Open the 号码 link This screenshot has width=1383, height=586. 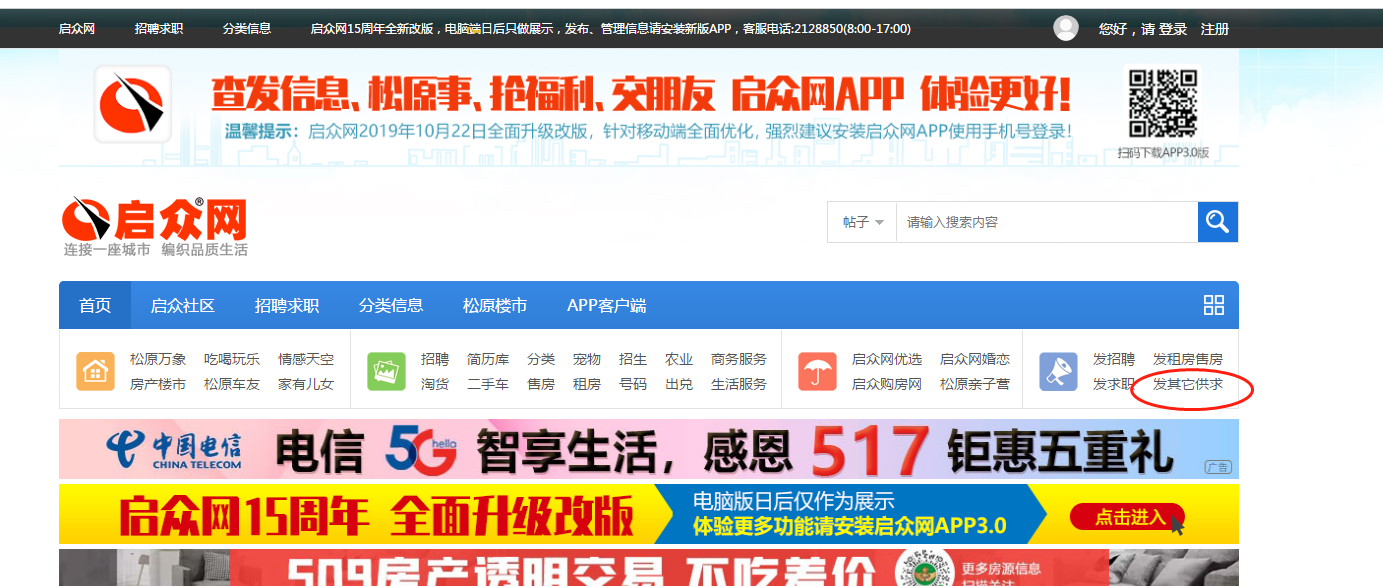(x=633, y=384)
